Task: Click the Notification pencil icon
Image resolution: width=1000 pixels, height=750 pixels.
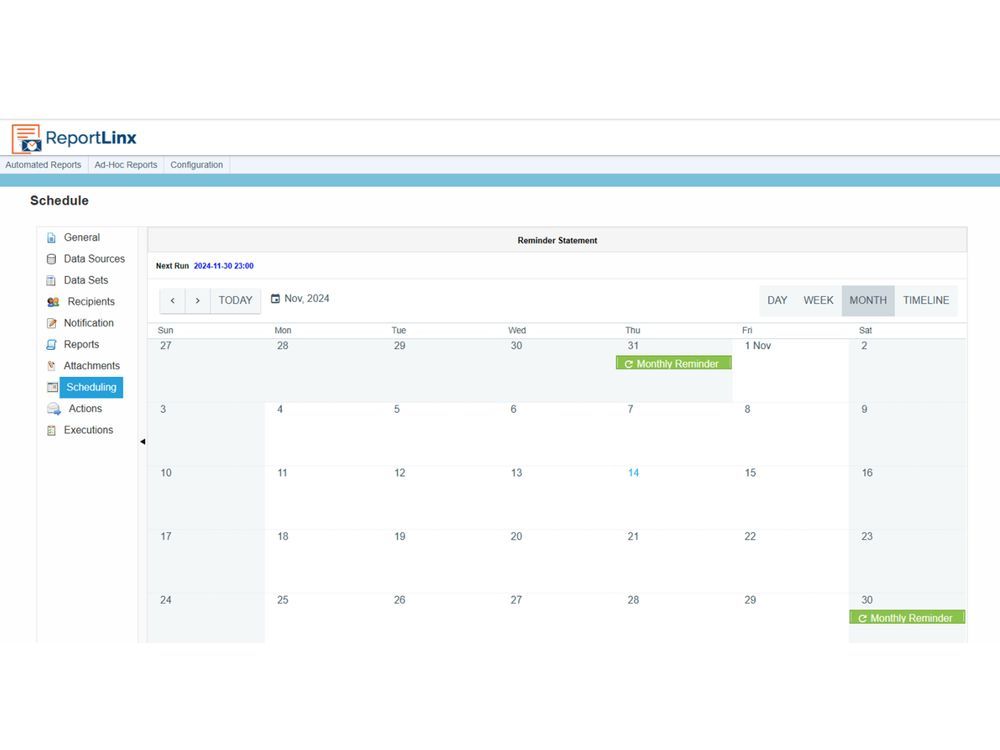Action: click(52, 323)
